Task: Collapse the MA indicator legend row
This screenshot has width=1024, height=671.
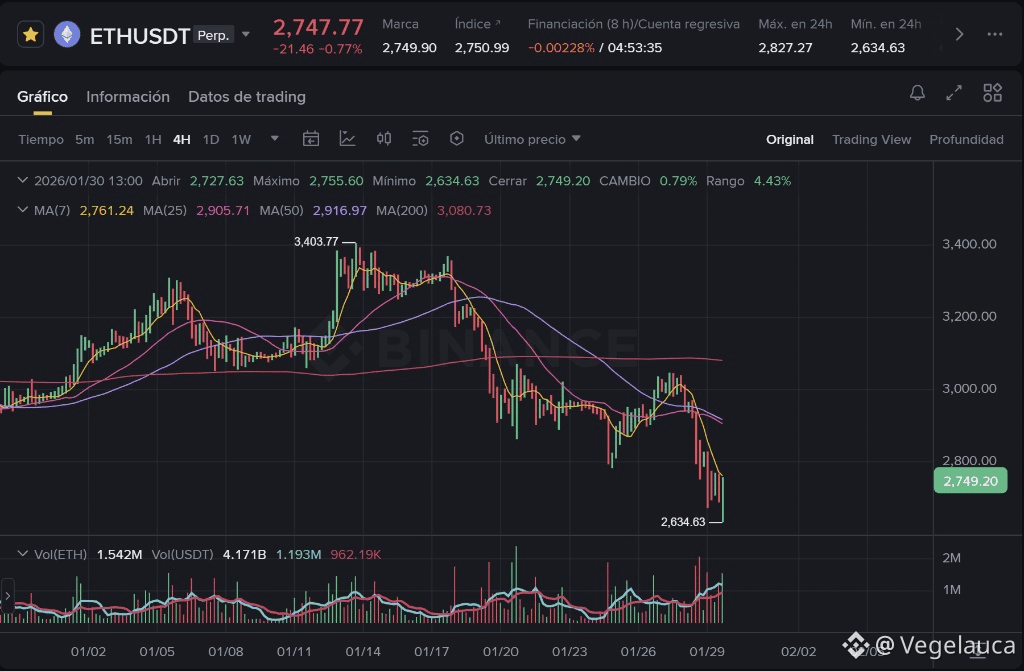Action: (x=24, y=210)
